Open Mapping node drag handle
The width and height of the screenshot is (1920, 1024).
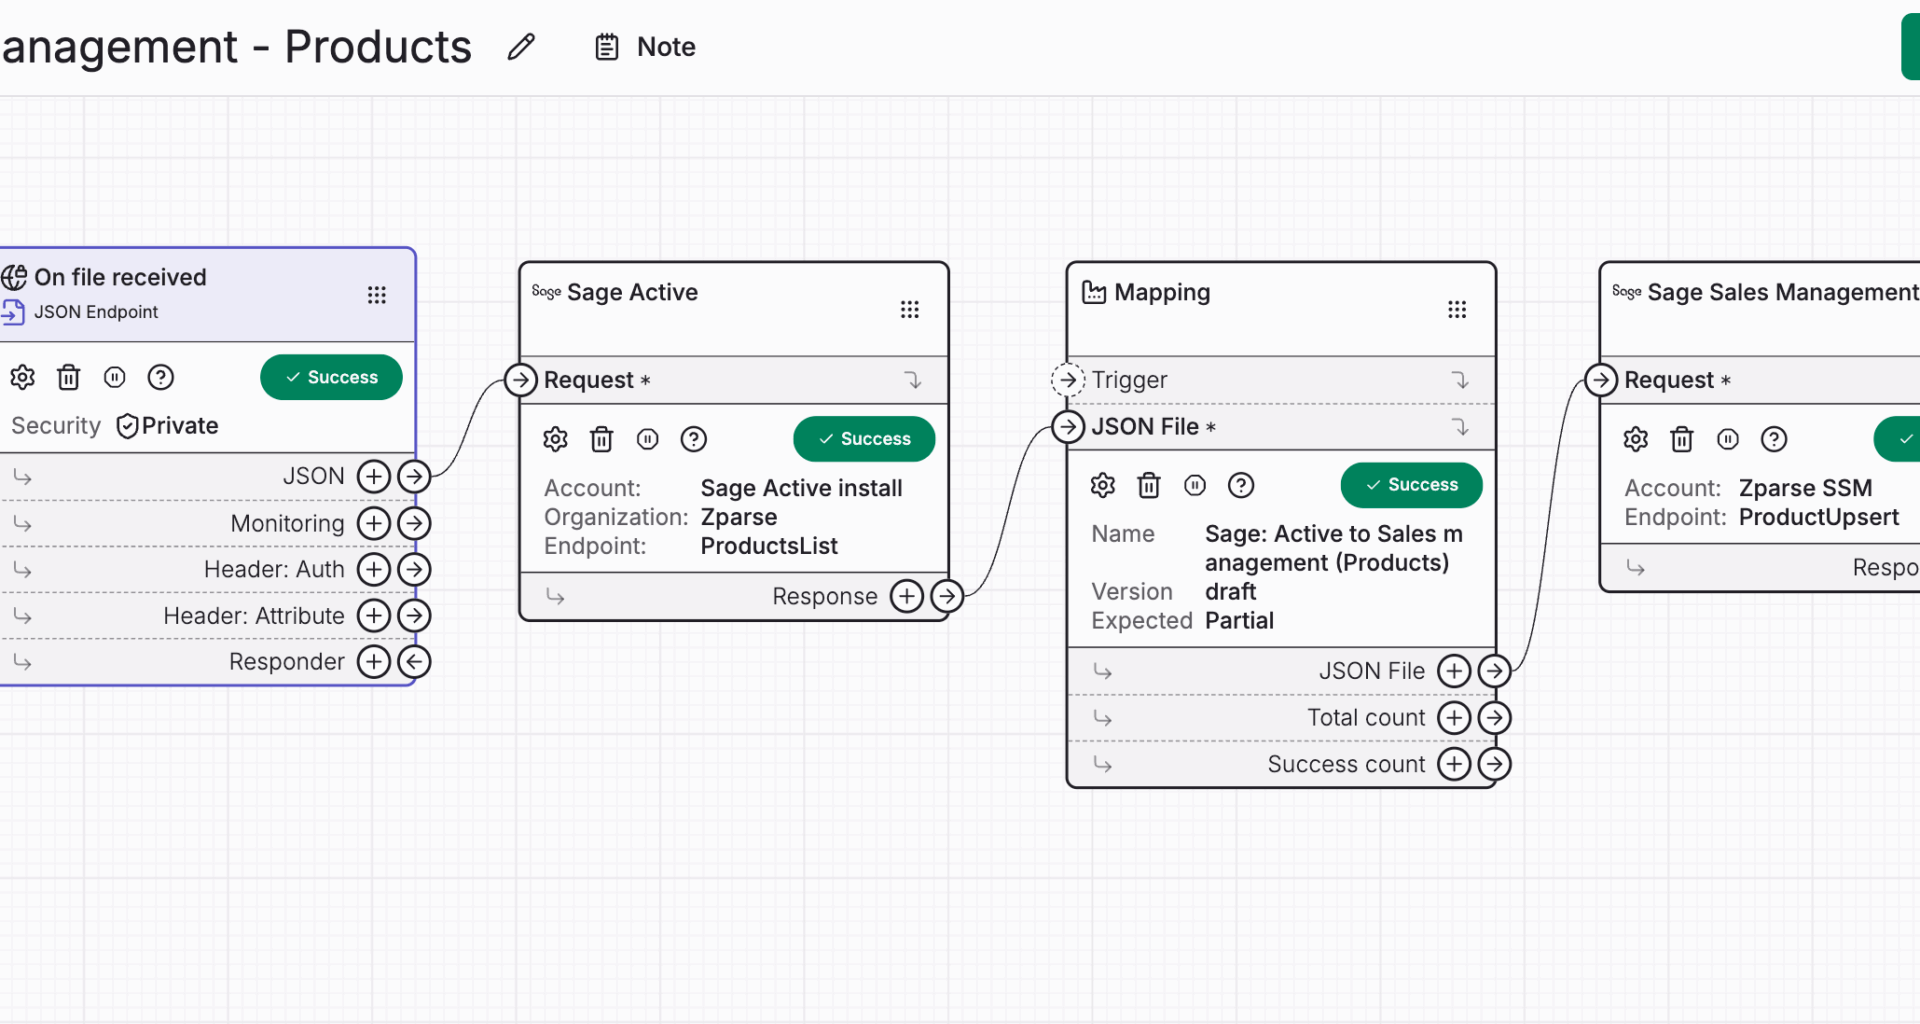(1457, 310)
